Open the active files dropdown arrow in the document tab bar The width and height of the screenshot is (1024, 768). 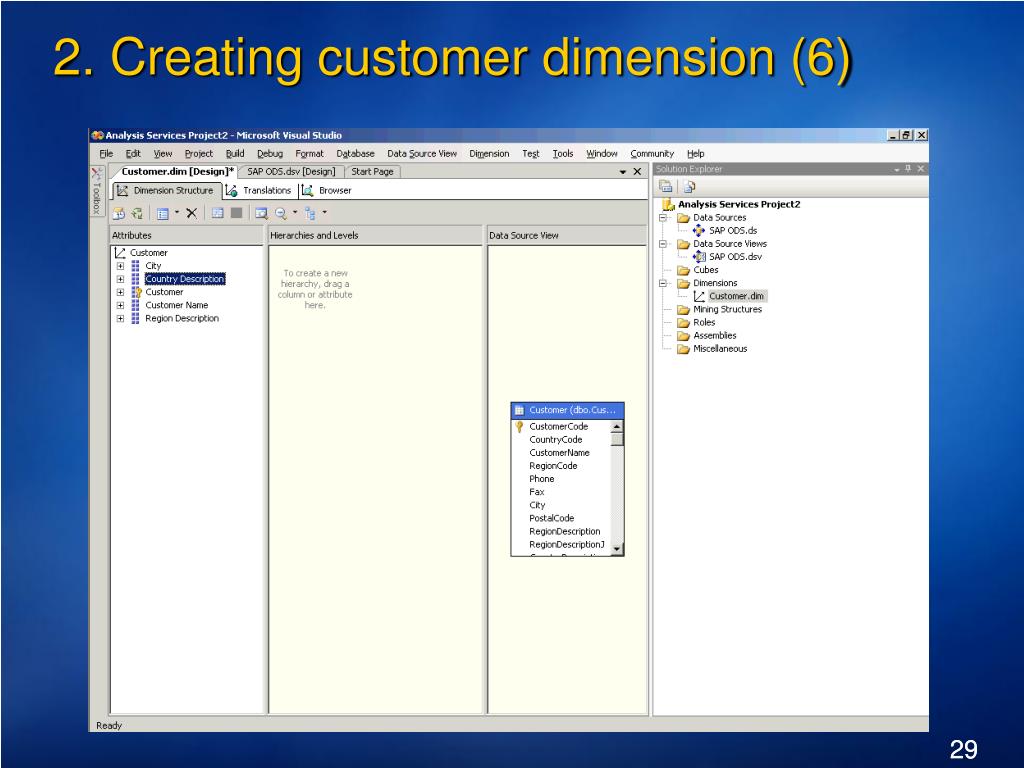[623, 172]
